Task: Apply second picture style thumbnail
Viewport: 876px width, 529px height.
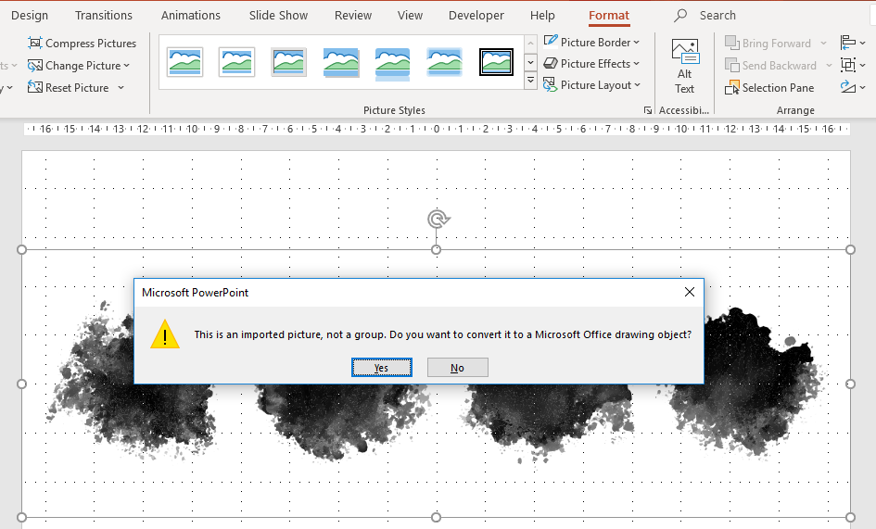Action: pyautogui.click(x=237, y=62)
